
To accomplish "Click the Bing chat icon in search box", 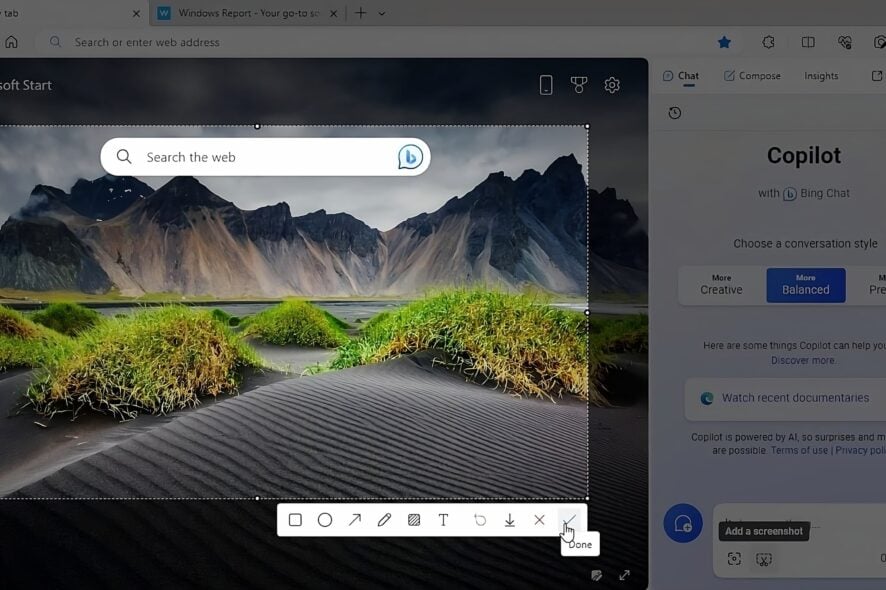I will click(x=410, y=157).
